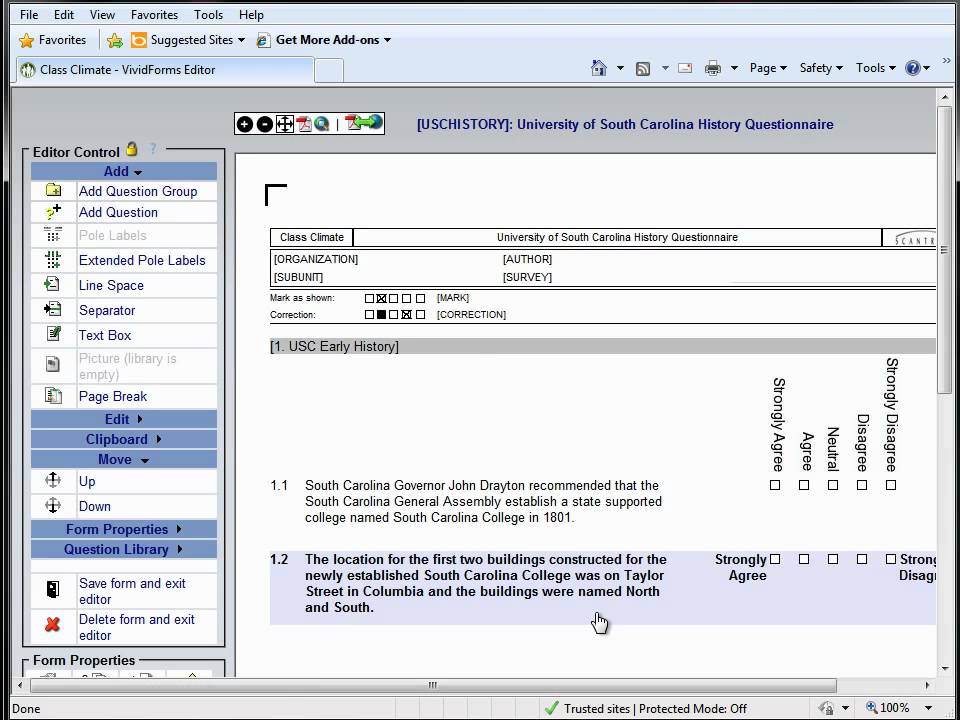Click the Add Question icon
Image resolution: width=960 pixels, height=720 pixels.
click(x=53, y=212)
